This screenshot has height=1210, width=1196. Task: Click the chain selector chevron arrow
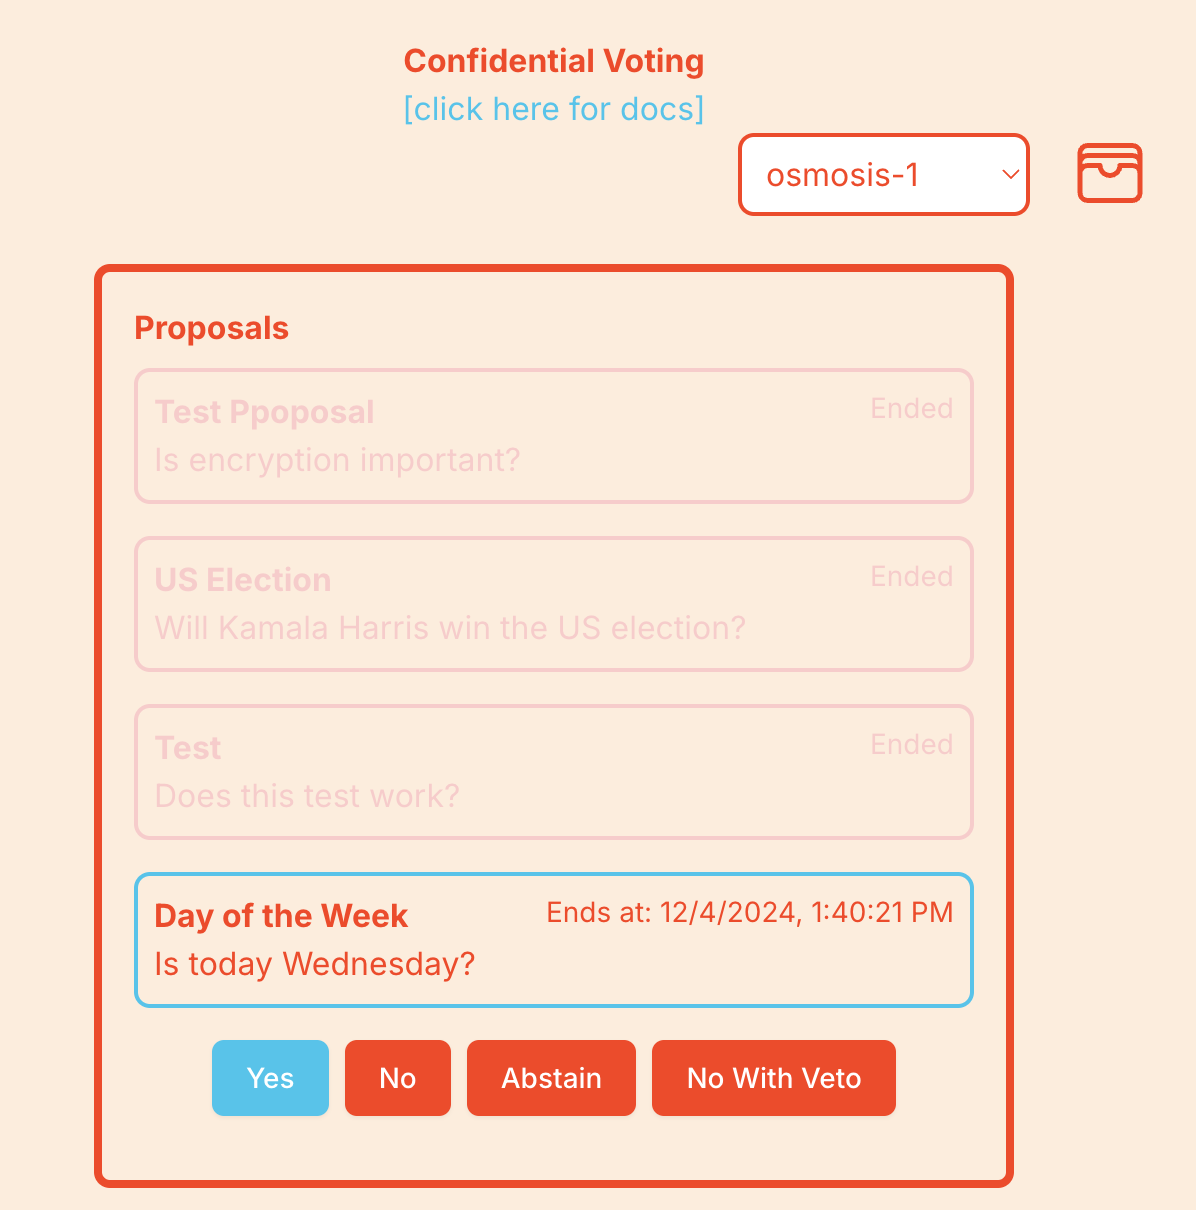1010,175
